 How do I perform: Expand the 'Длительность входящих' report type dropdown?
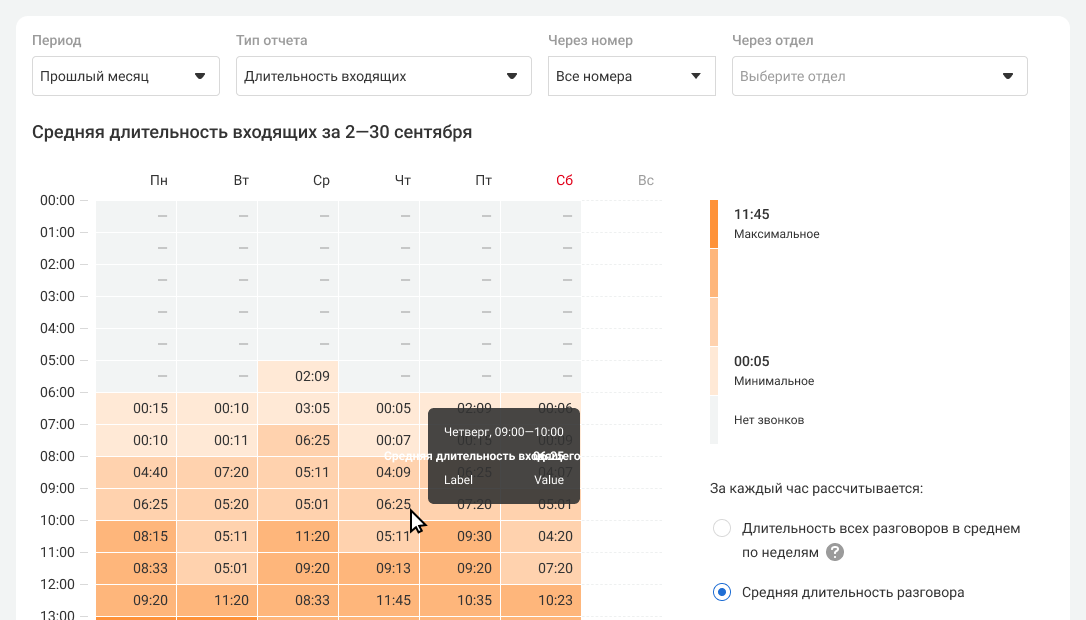point(383,76)
